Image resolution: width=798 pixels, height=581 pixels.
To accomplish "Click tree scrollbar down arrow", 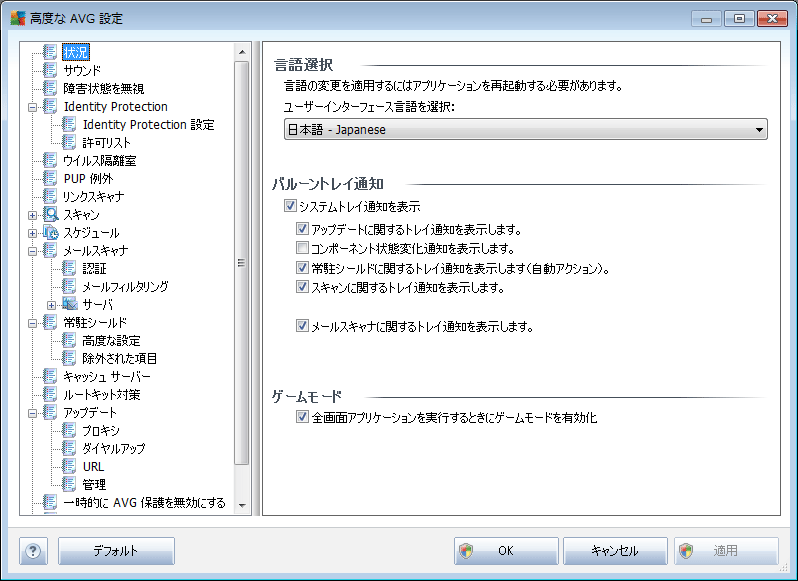I will pos(242,506).
